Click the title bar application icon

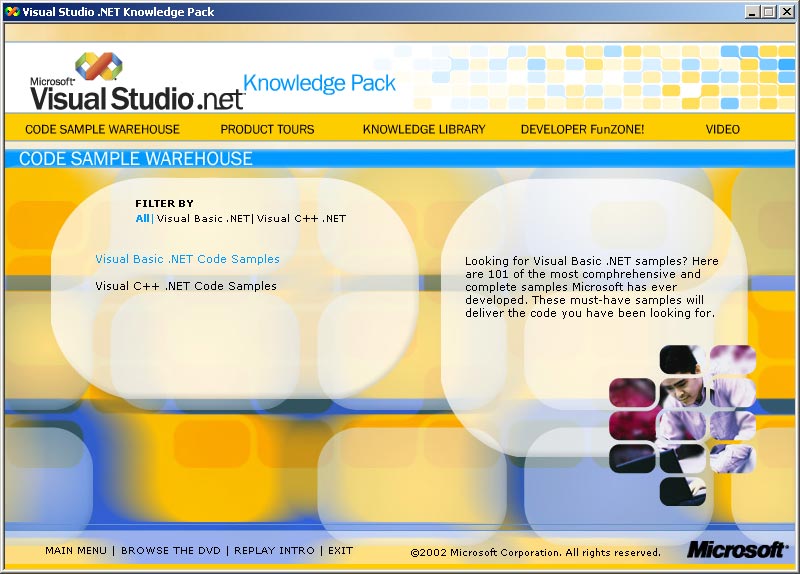[13, 12]
